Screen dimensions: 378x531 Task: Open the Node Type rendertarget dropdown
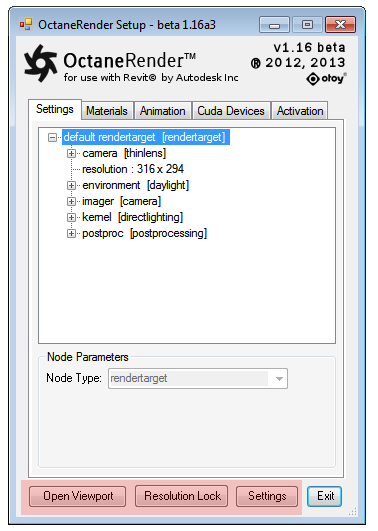point(198,379)
